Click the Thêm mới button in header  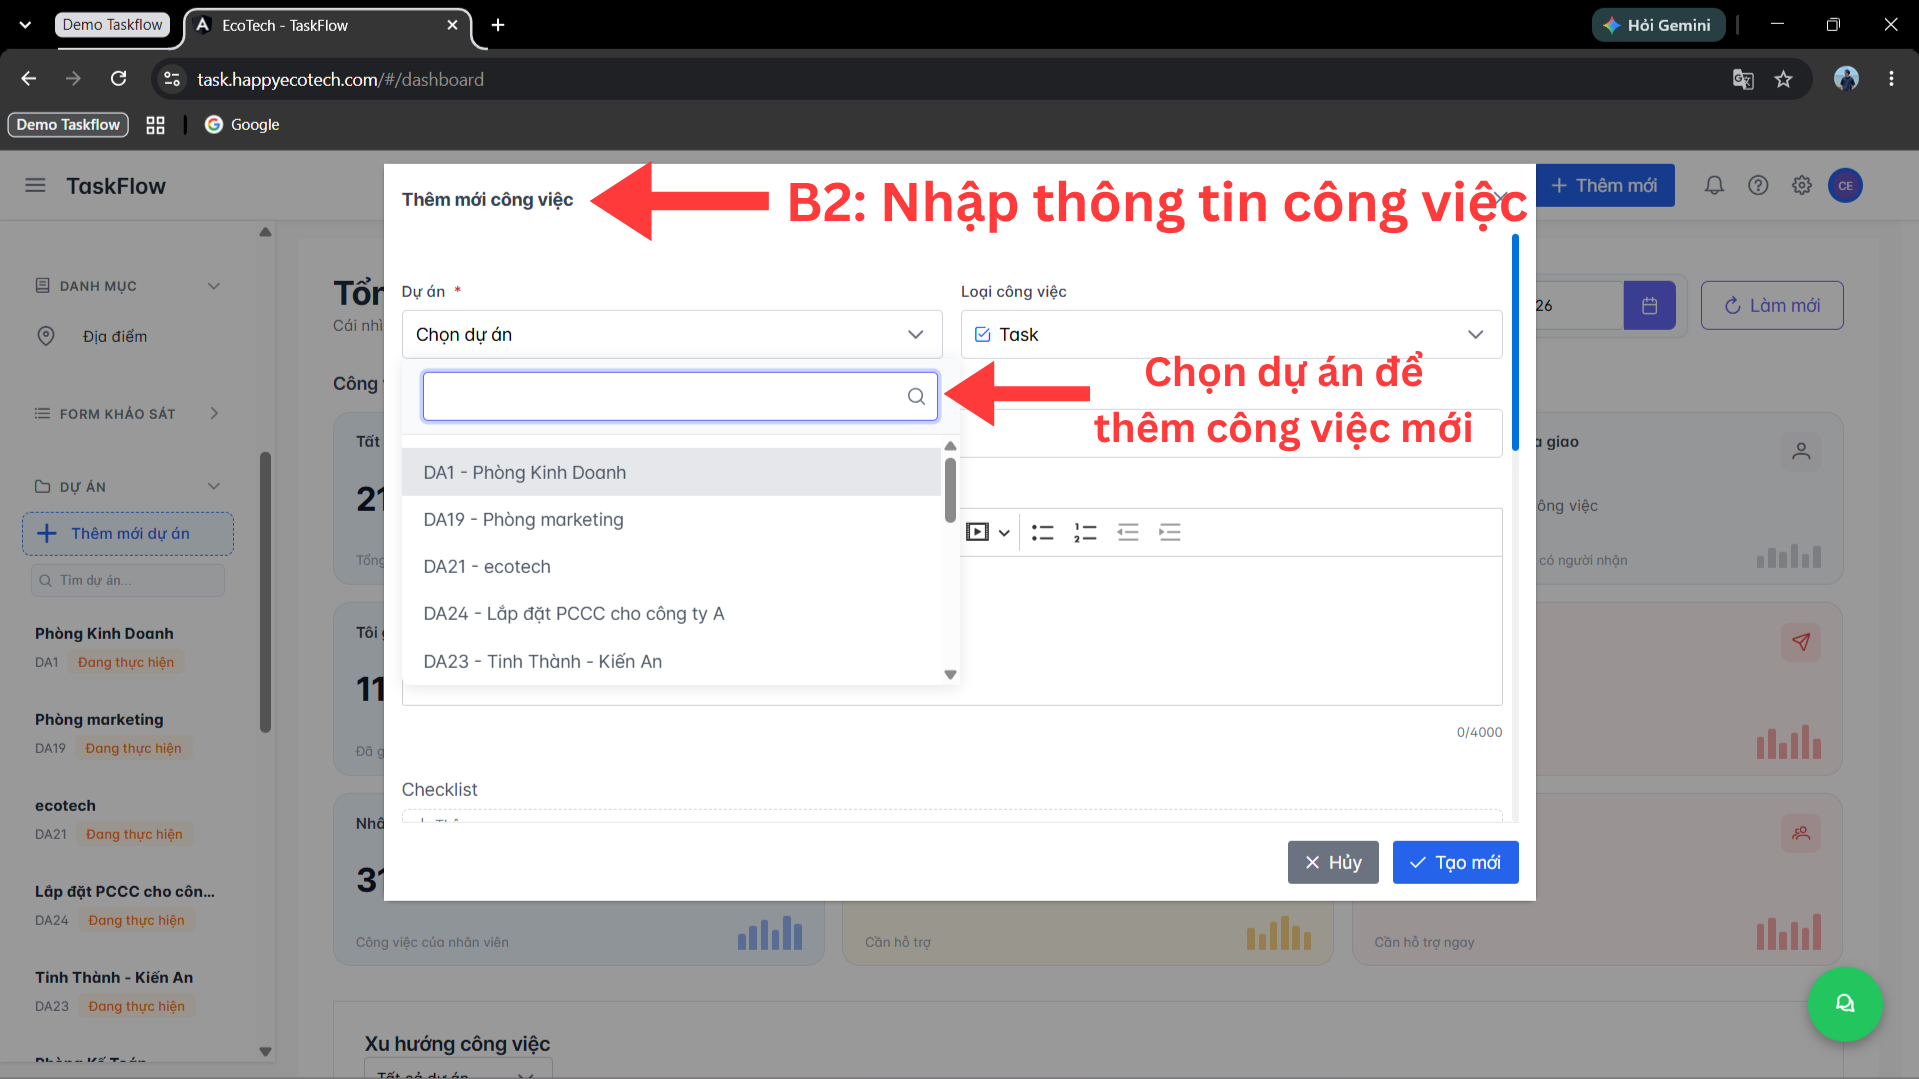[1604, 186]
